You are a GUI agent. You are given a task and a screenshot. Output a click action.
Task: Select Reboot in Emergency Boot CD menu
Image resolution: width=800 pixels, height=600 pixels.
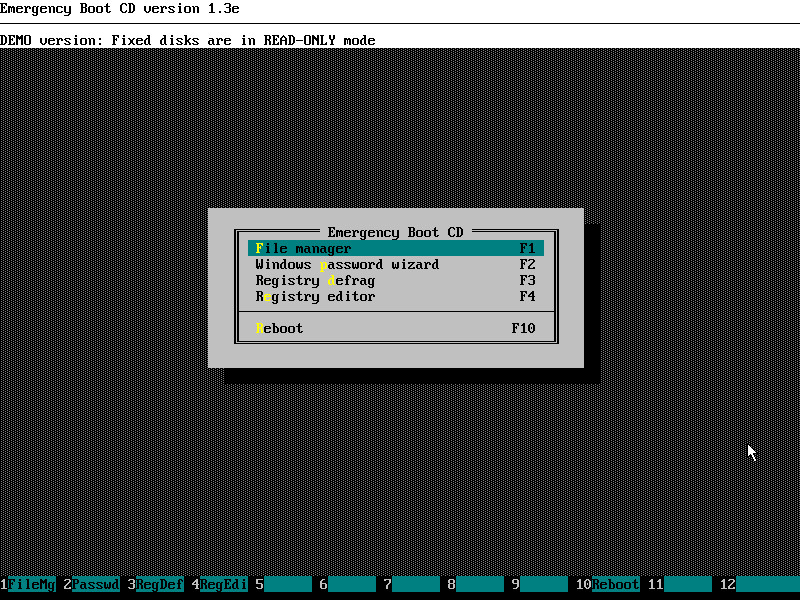[x=396, y=328]
